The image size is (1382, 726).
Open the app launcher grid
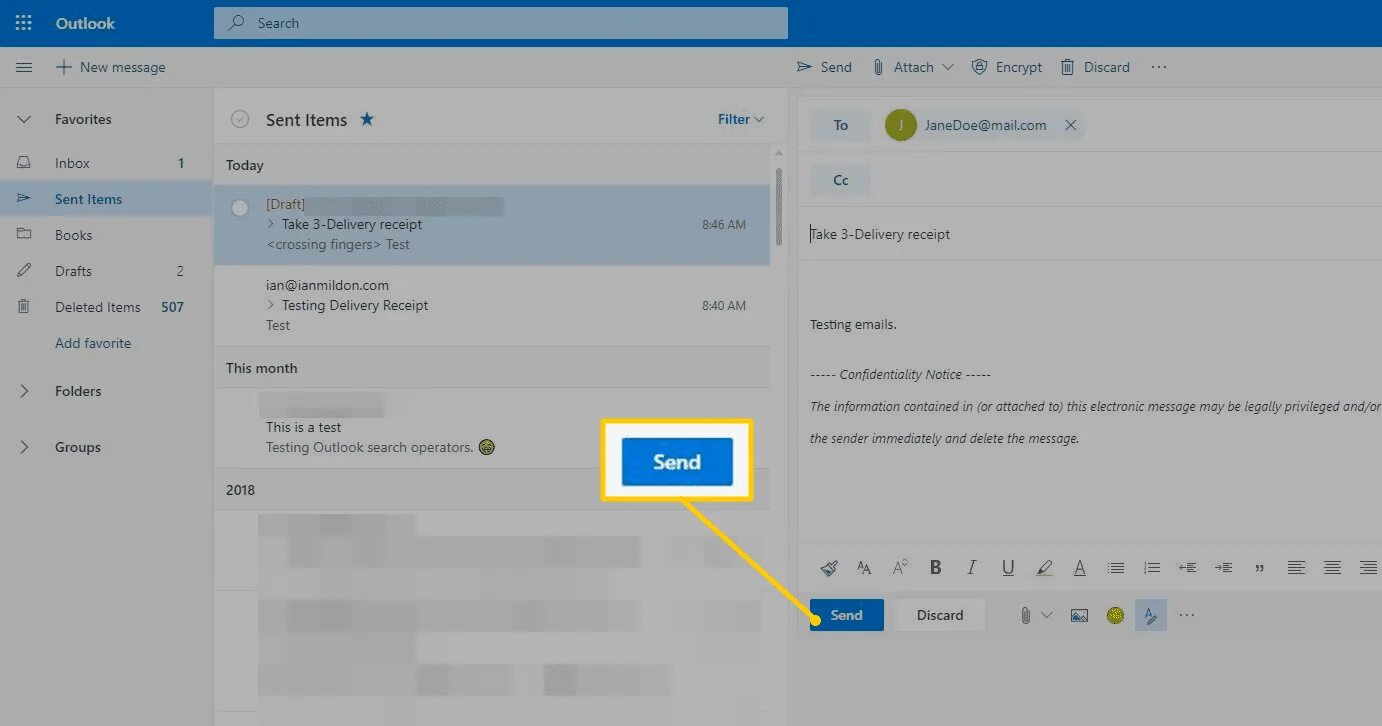coord(24,23)
